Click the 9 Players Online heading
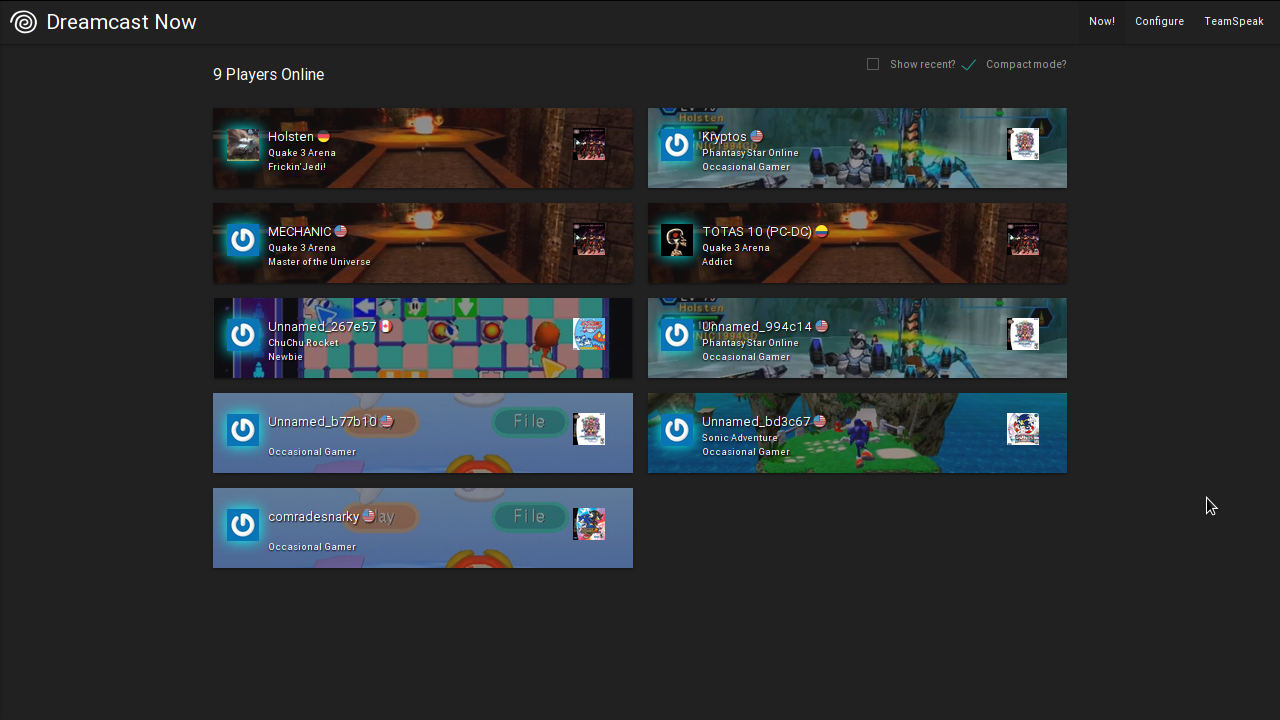 [269, 75]
